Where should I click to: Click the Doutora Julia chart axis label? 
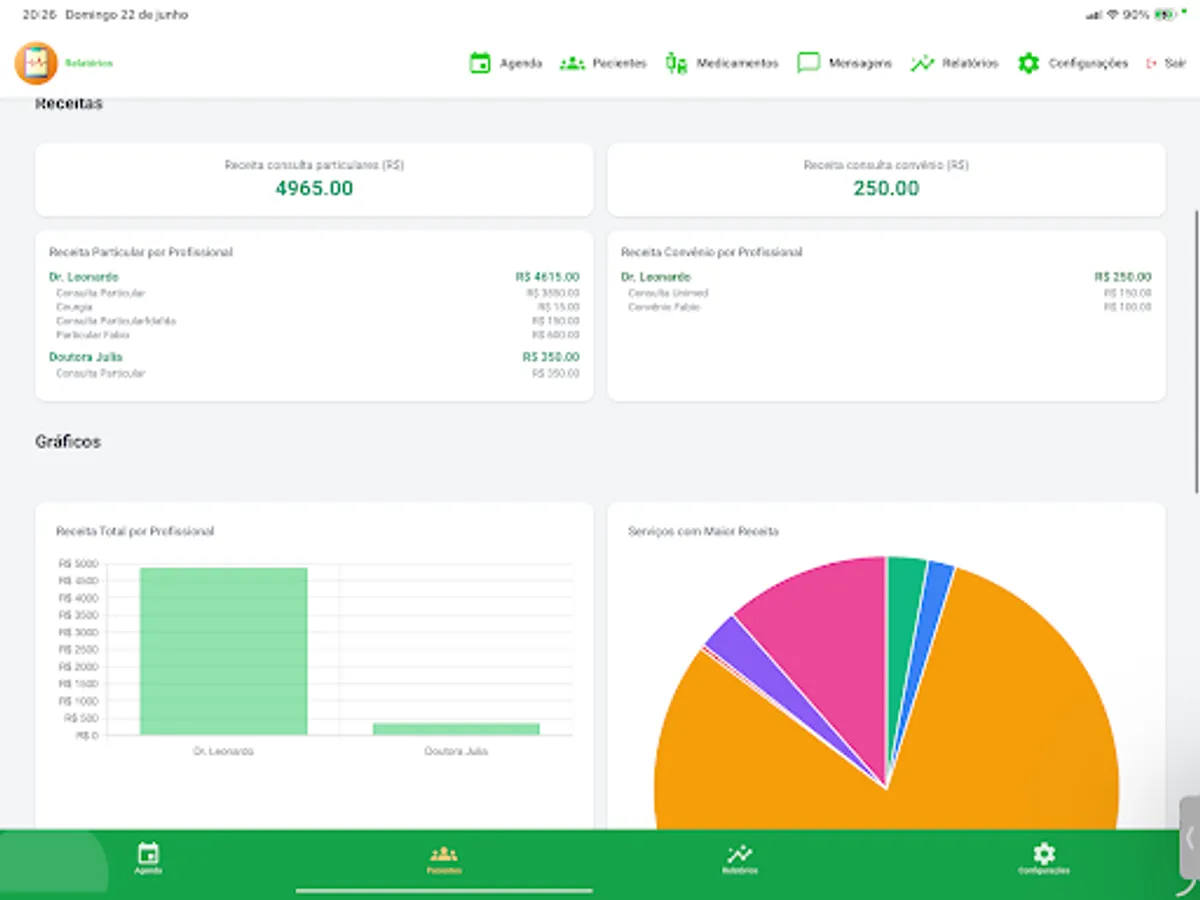[456, 751]
